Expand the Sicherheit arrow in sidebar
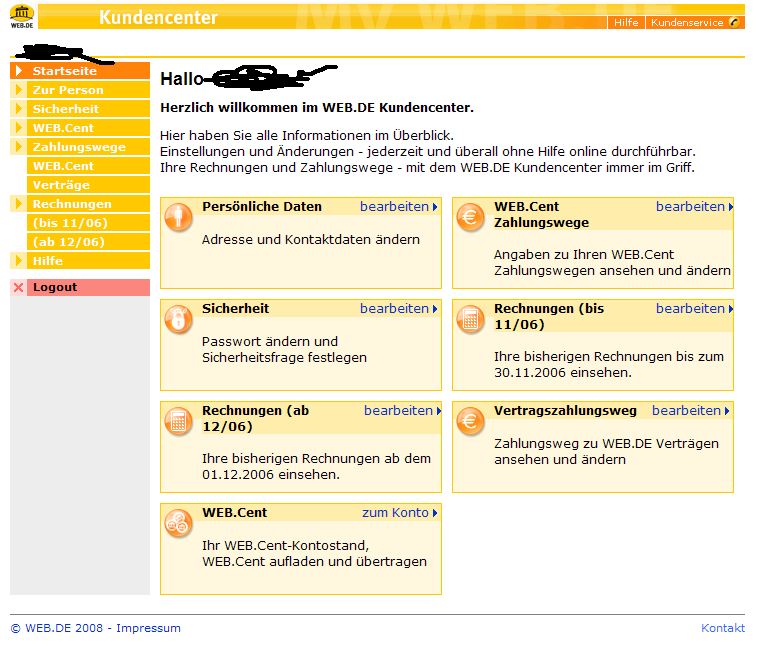This screenshot has height=648, width=757. click(19, 109)
